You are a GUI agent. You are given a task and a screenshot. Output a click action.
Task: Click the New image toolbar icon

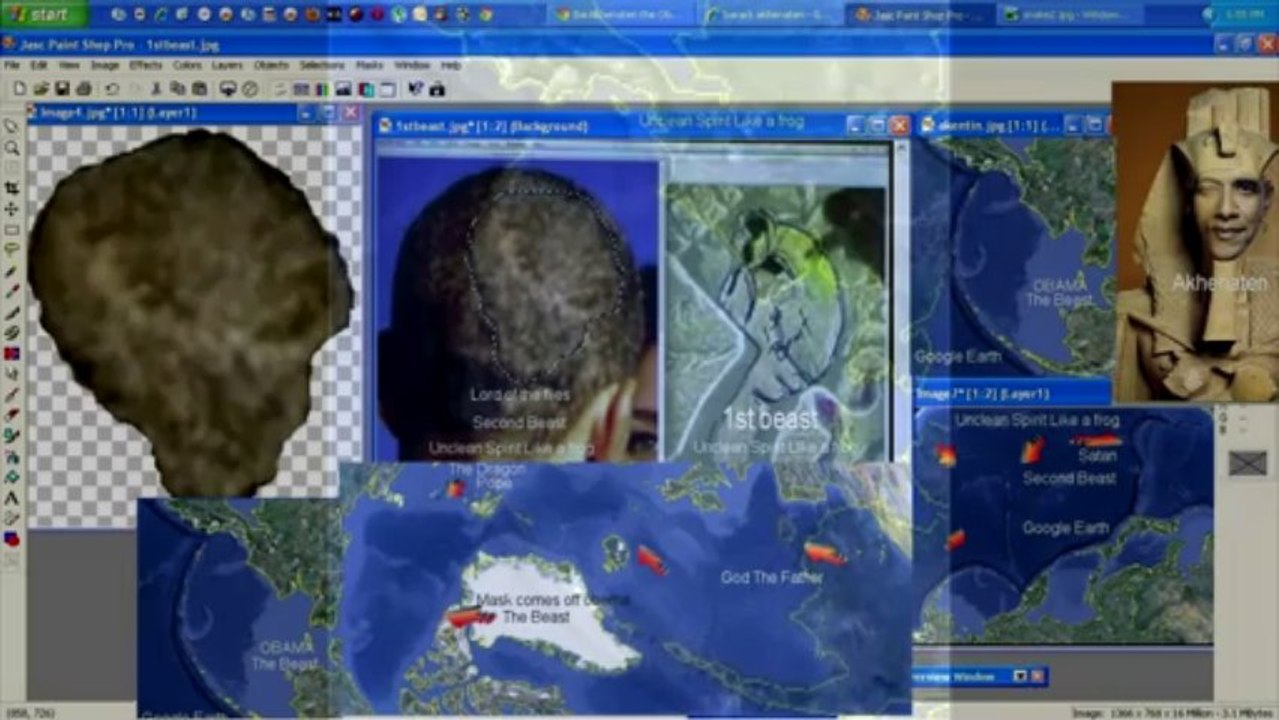pyautogui.click(x=19, y=89)
